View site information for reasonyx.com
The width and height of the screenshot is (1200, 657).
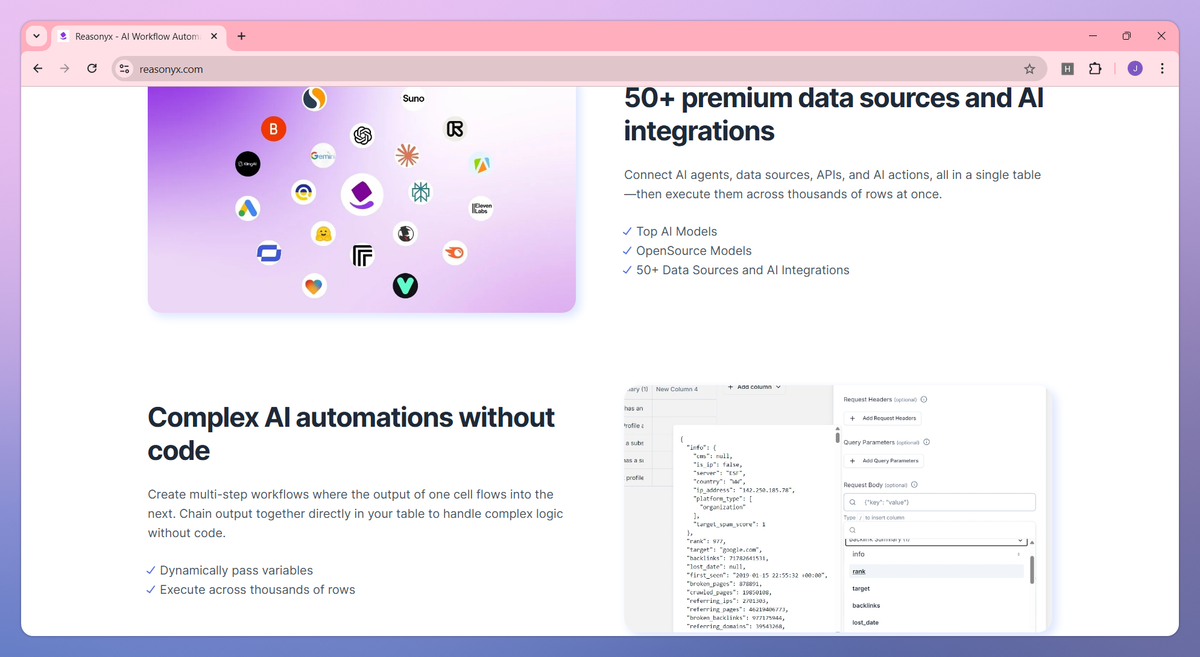pyautogui.click(x=124, y=69)
